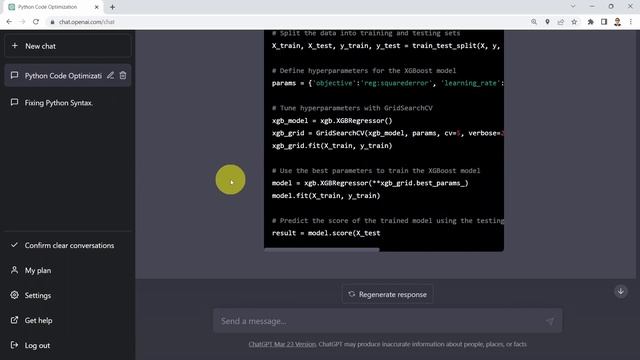
Task: Open Get help link
Action: [68, 320]
